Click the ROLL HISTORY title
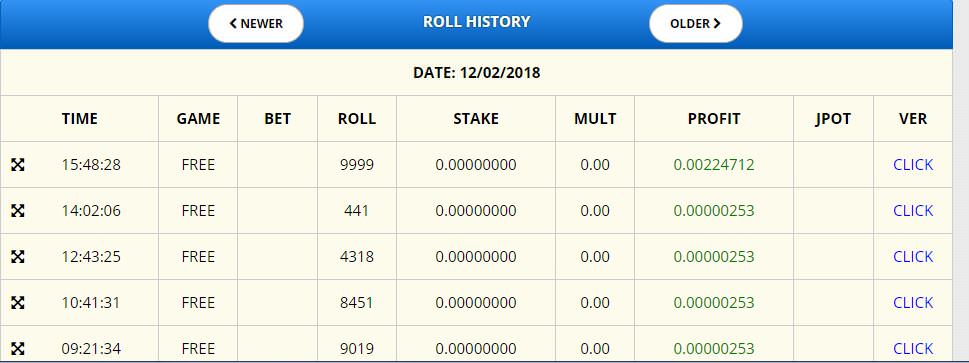The image size is (969, 363). (x=476, y=22)
